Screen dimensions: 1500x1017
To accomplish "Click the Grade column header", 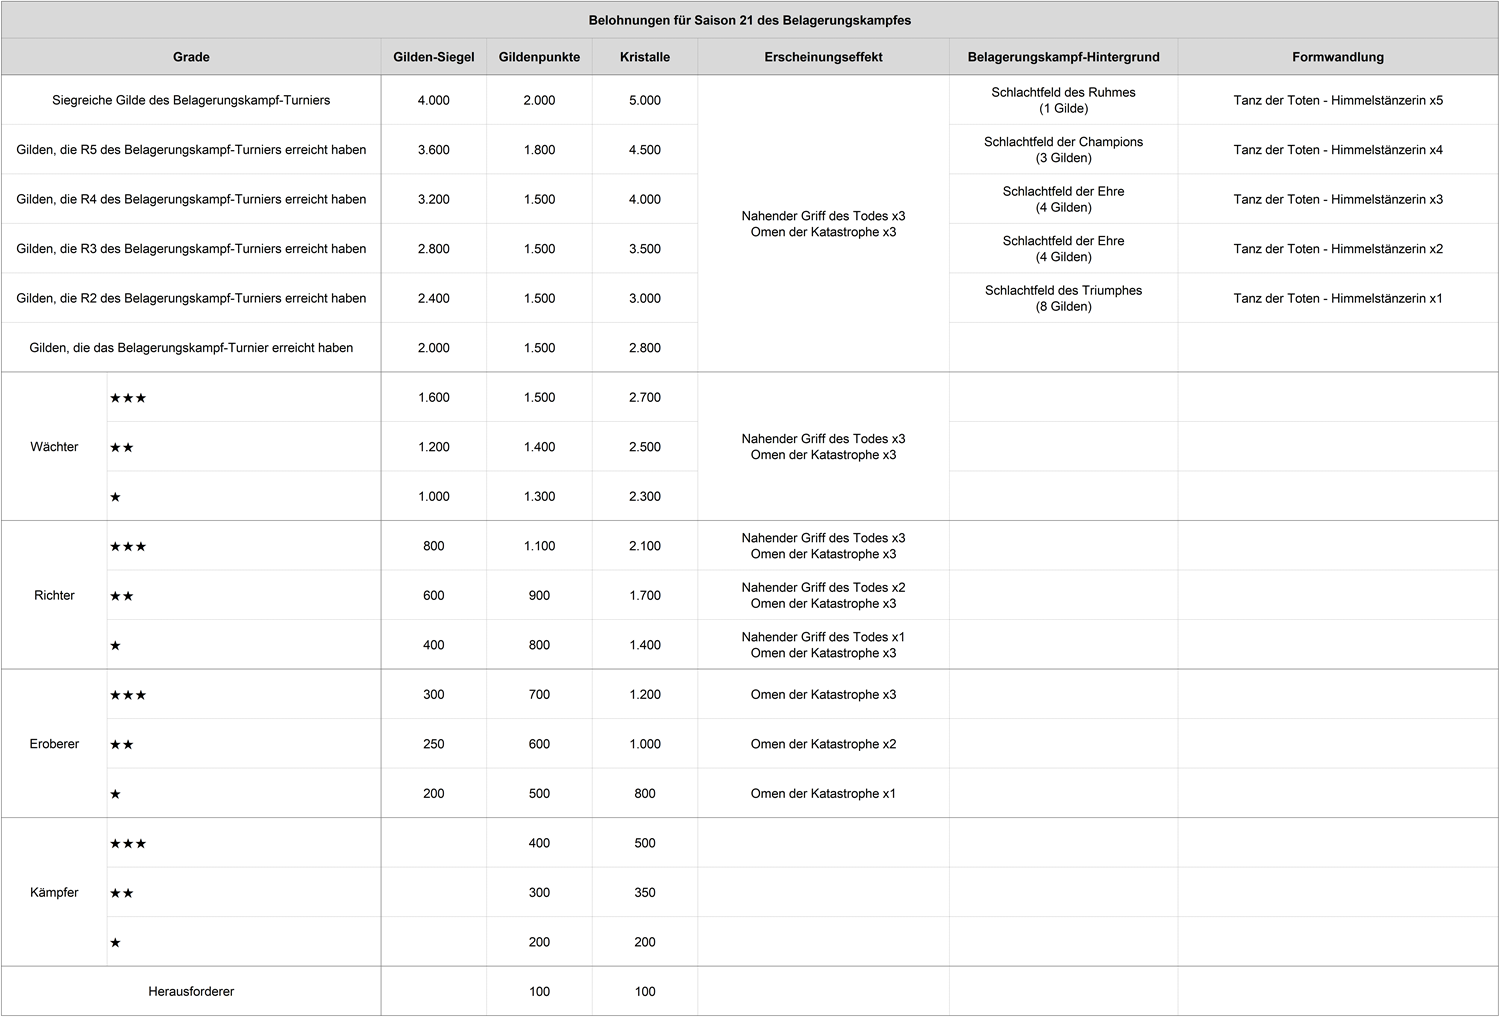I will 191,57.
